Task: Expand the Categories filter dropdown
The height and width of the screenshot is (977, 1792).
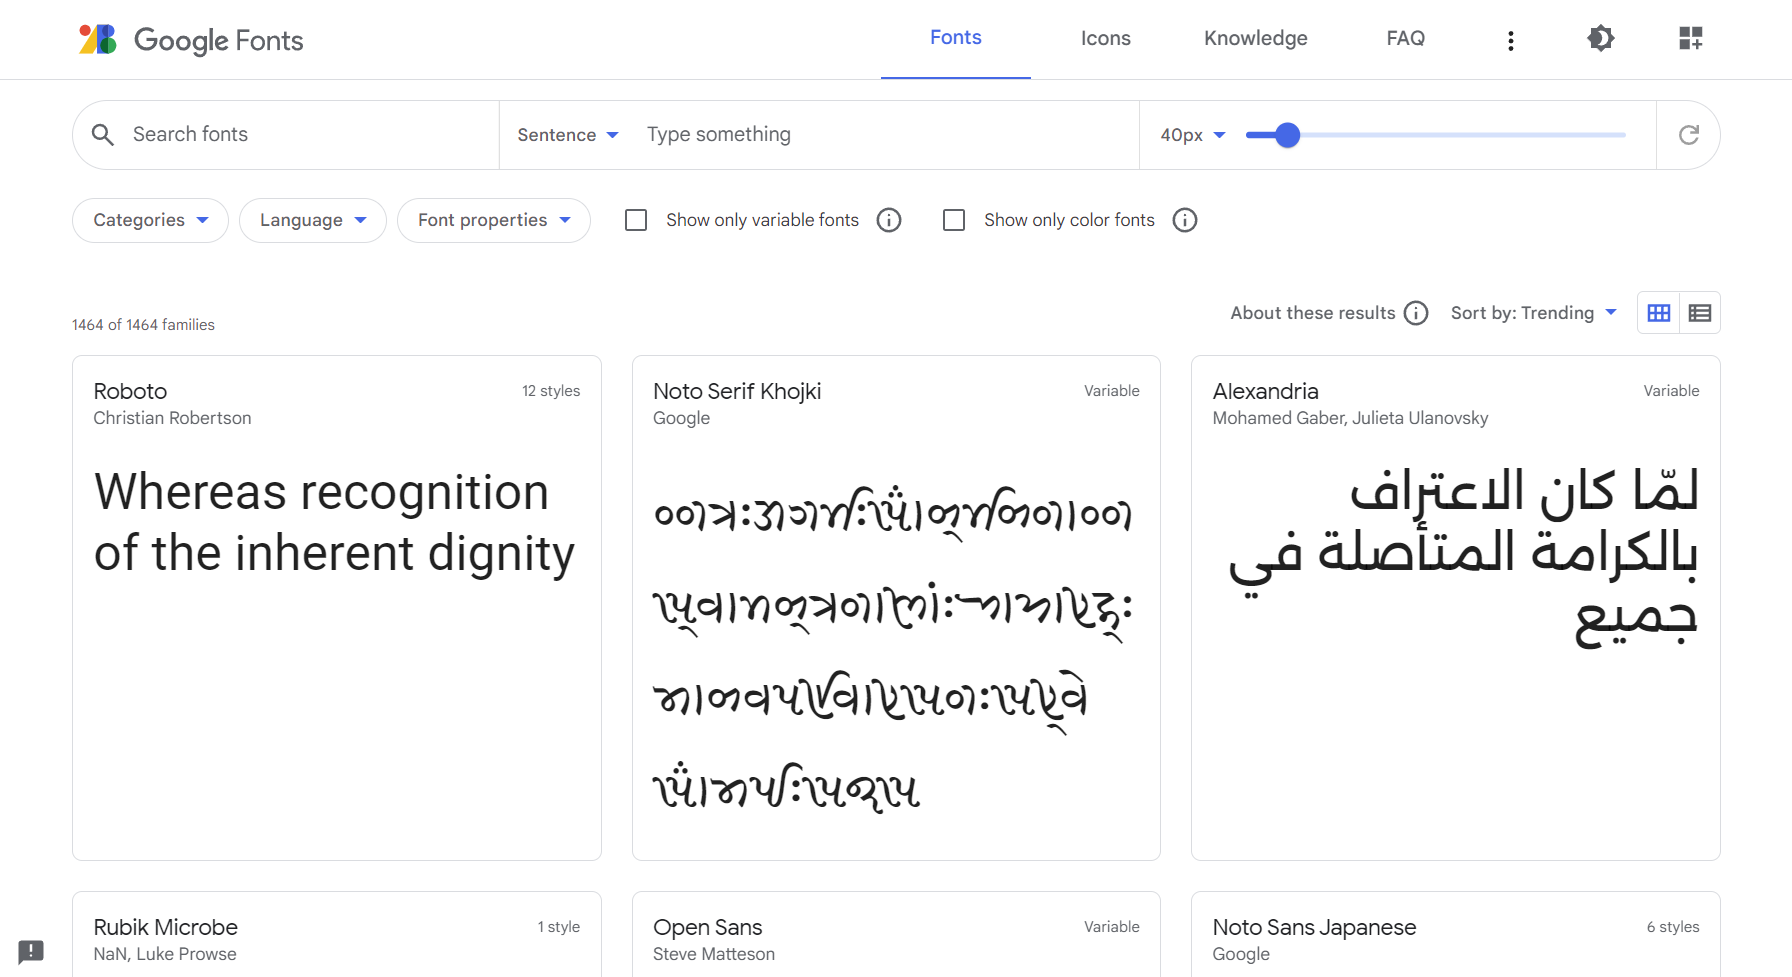Action: [x=150, y=220]
